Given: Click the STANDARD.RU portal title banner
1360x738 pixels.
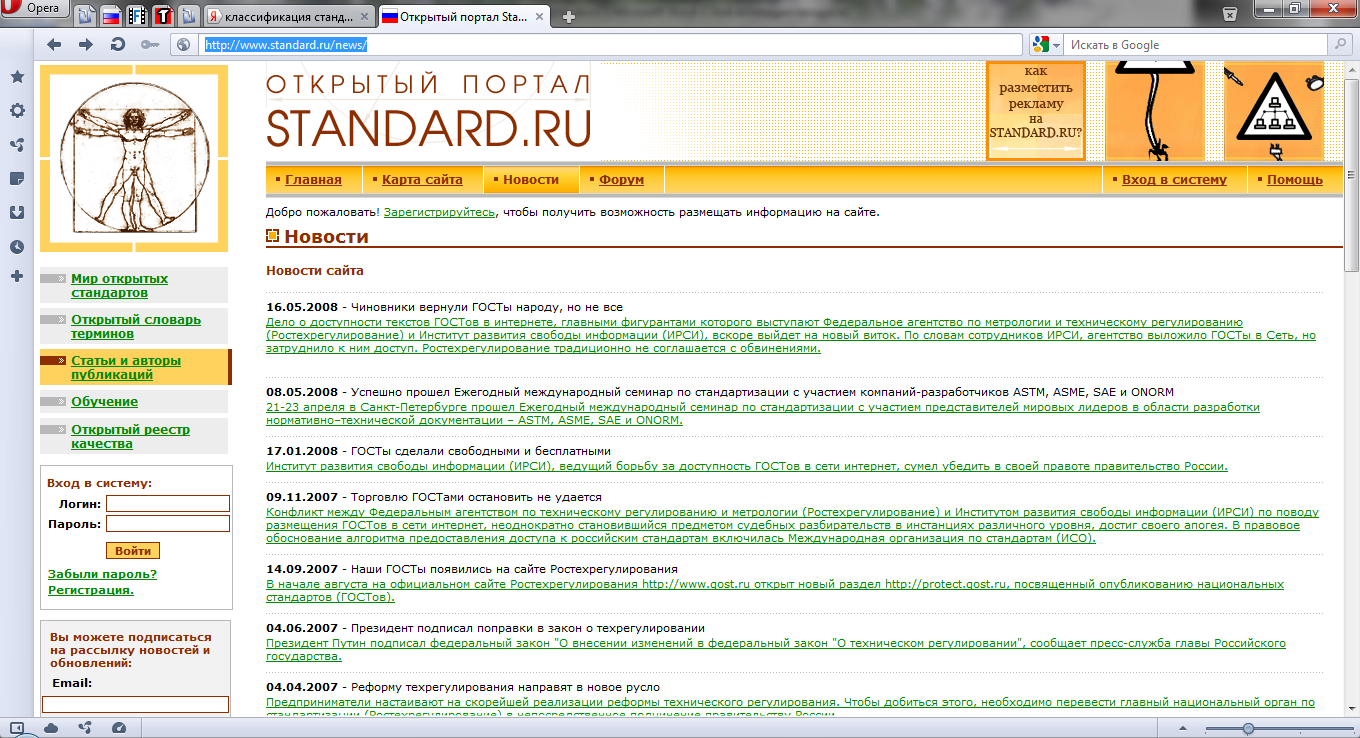Looking at the screenshot, I should click(x=428, y=109).
